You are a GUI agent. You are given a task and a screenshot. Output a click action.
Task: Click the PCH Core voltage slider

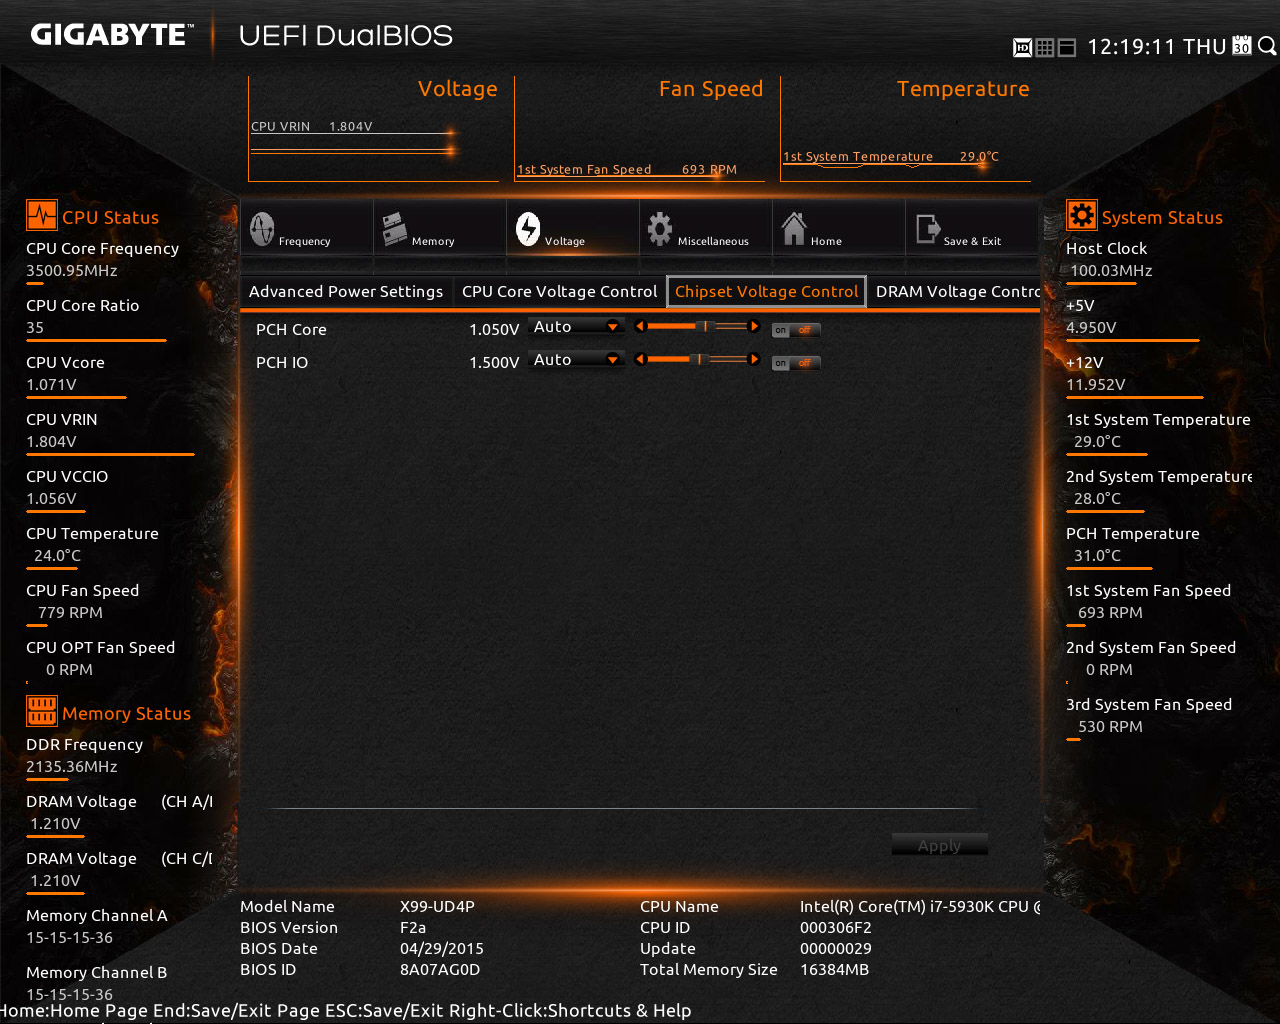[x=697, y=326]
